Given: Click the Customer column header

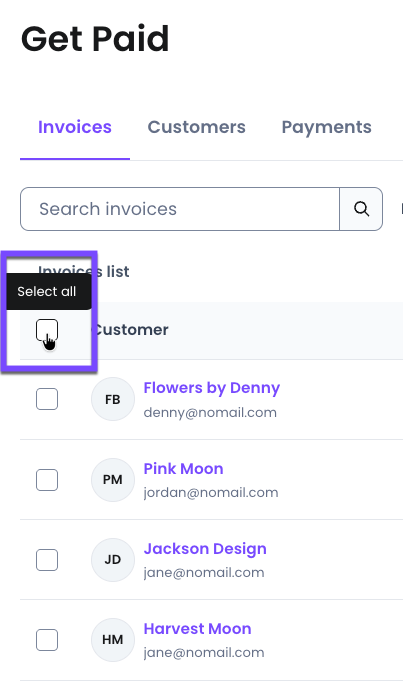Looking at the screenshot, I should pos(131,330).
